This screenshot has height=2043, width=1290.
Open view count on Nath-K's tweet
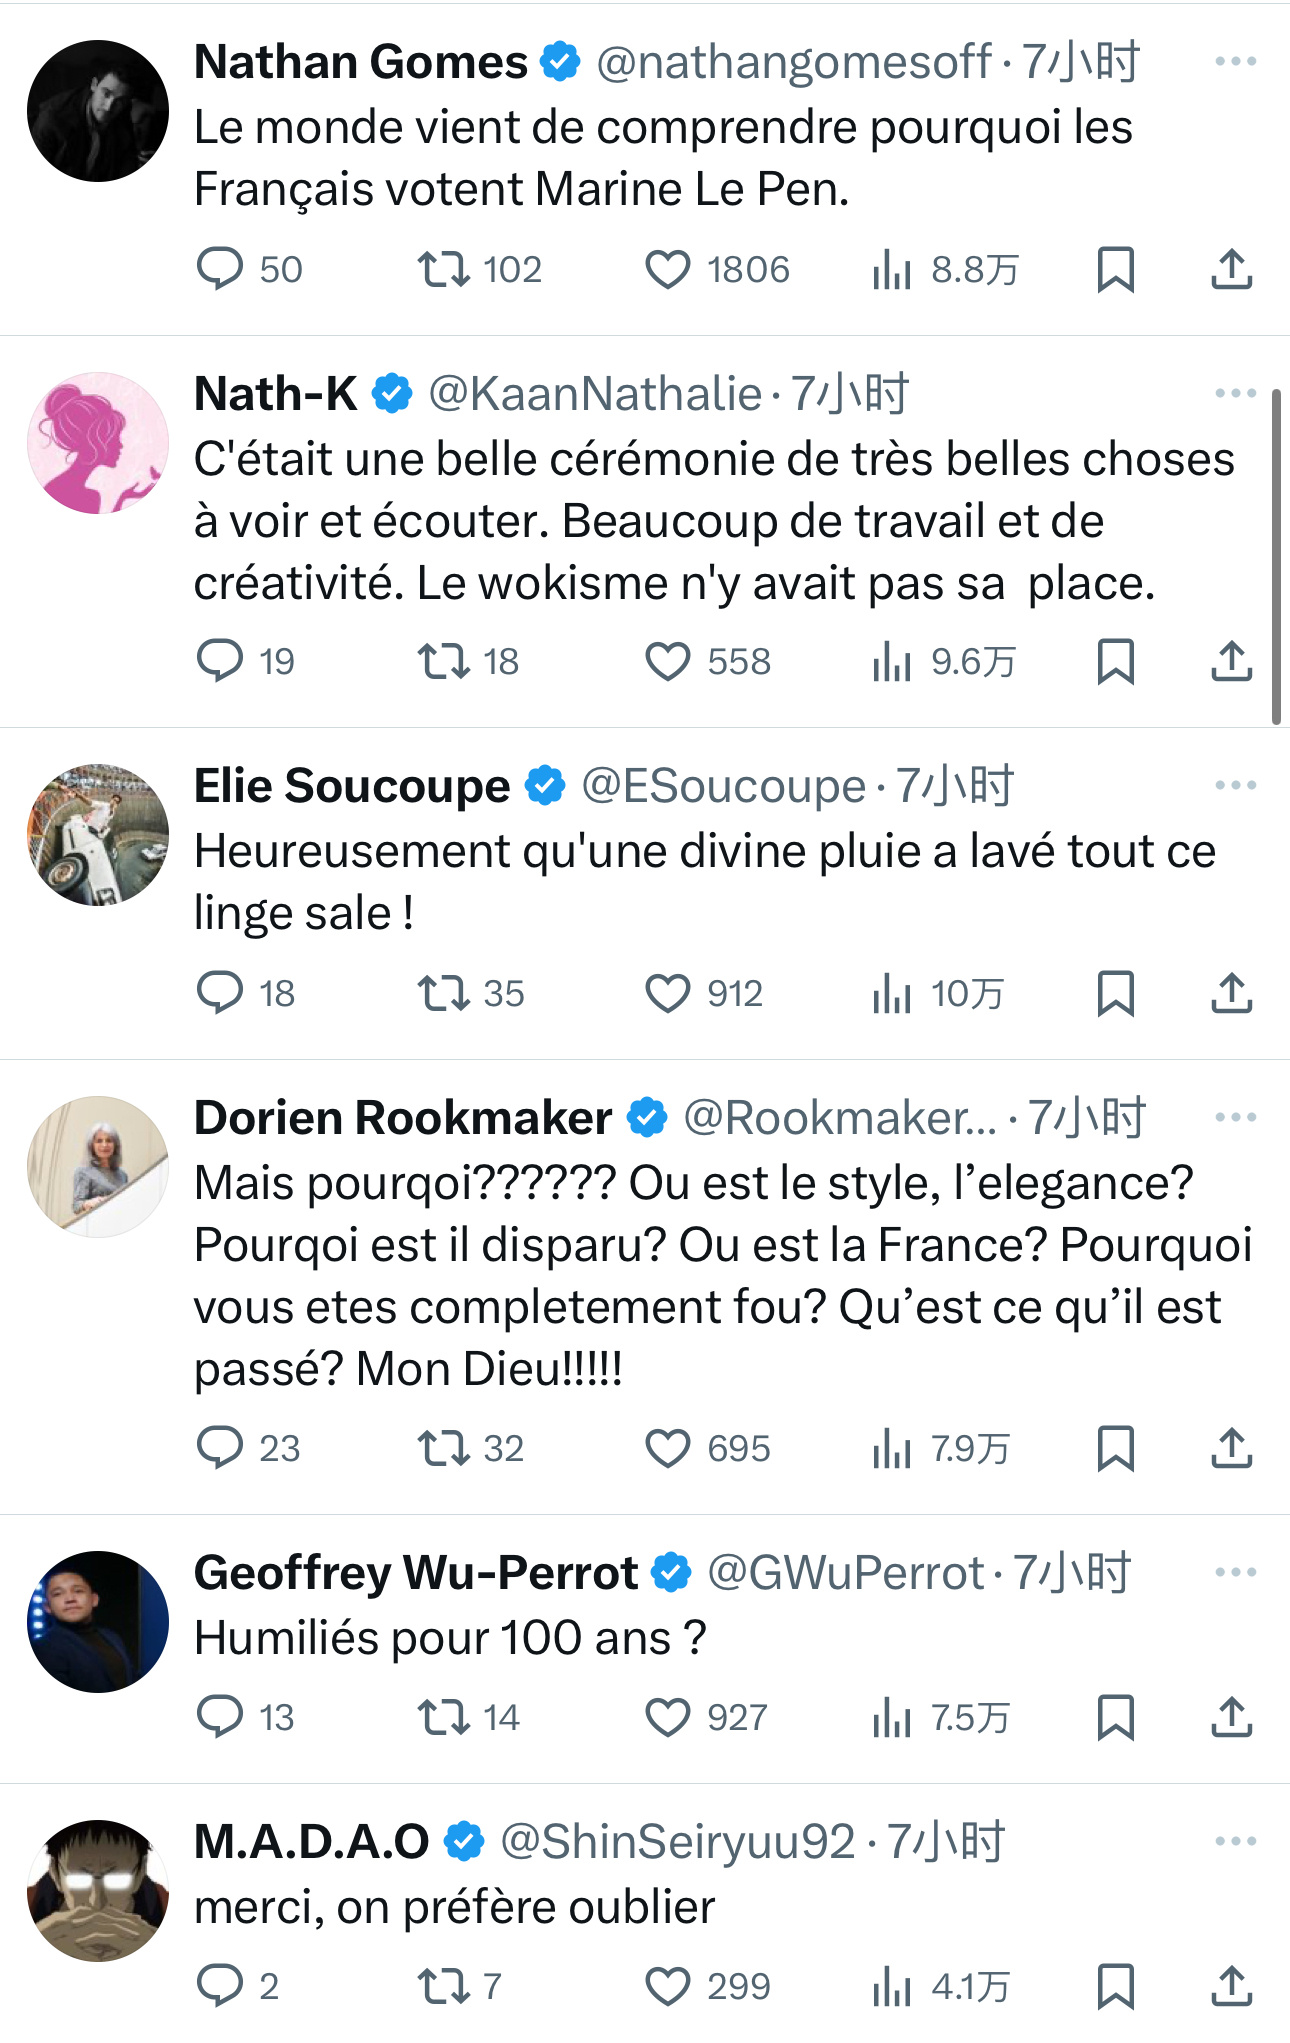pos(891,661)
